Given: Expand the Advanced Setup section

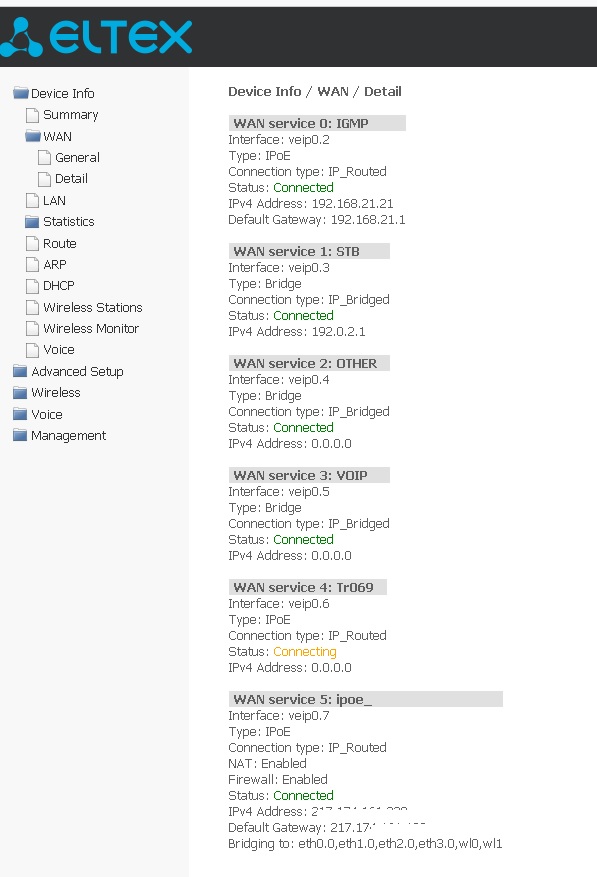Looking at the screenshot, I should click(77, 371).
